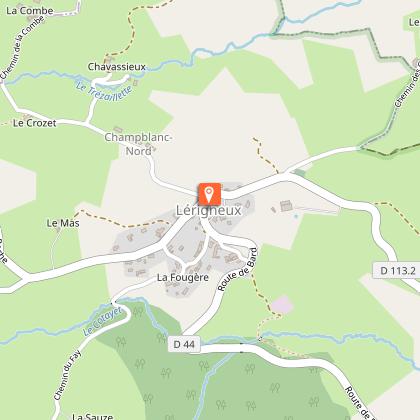Click the small blue dot near the building

296,216
